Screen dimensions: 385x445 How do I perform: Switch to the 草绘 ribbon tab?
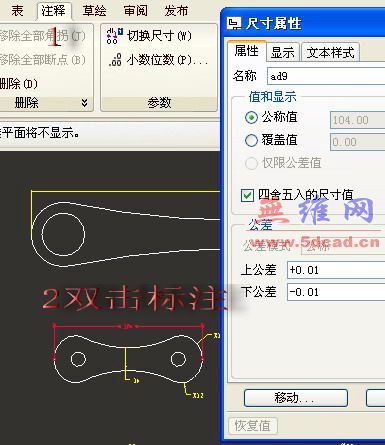(x=94, y=11)
